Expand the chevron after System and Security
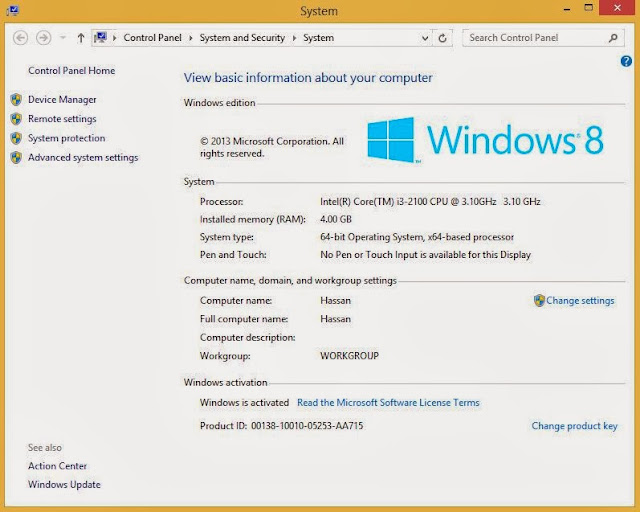This screenshot has height=512, width=640. pos(294,38)
